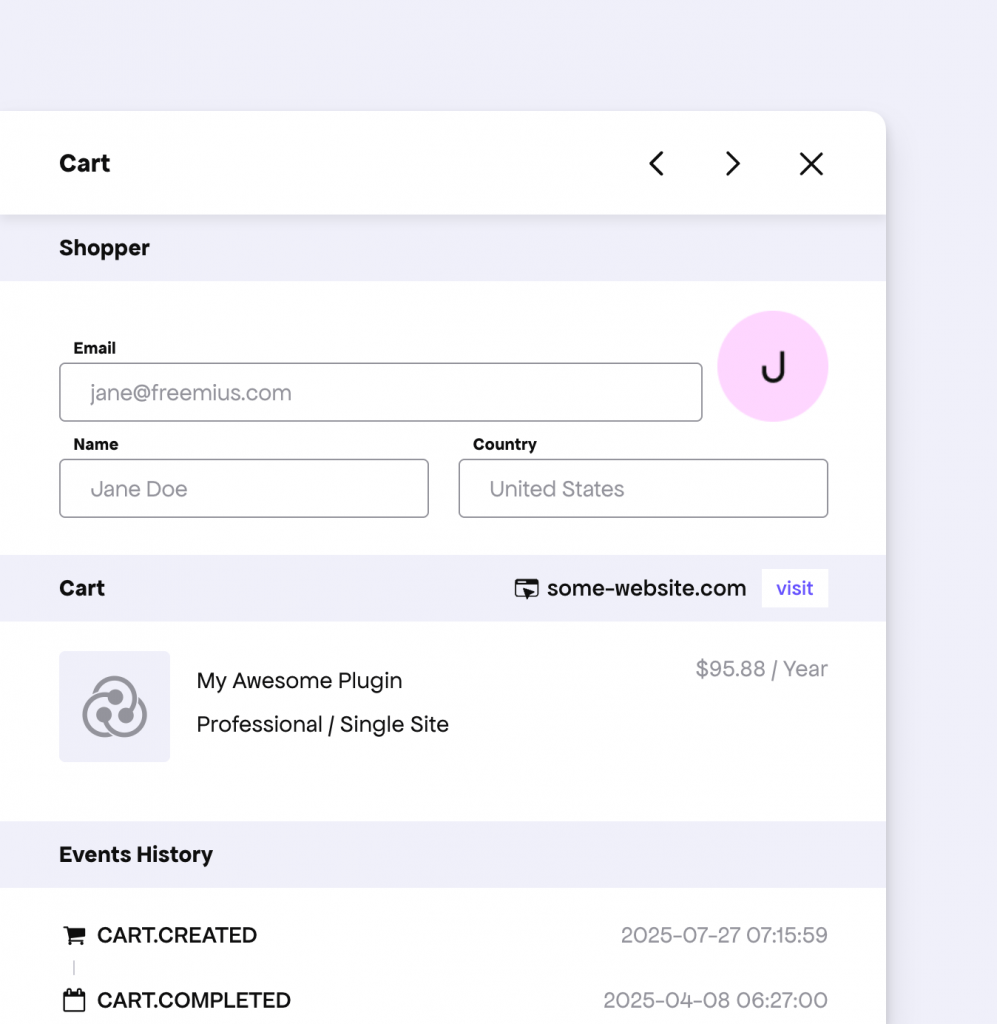
Task: Select the Professional / Single Site plan text
Action: 322,724
